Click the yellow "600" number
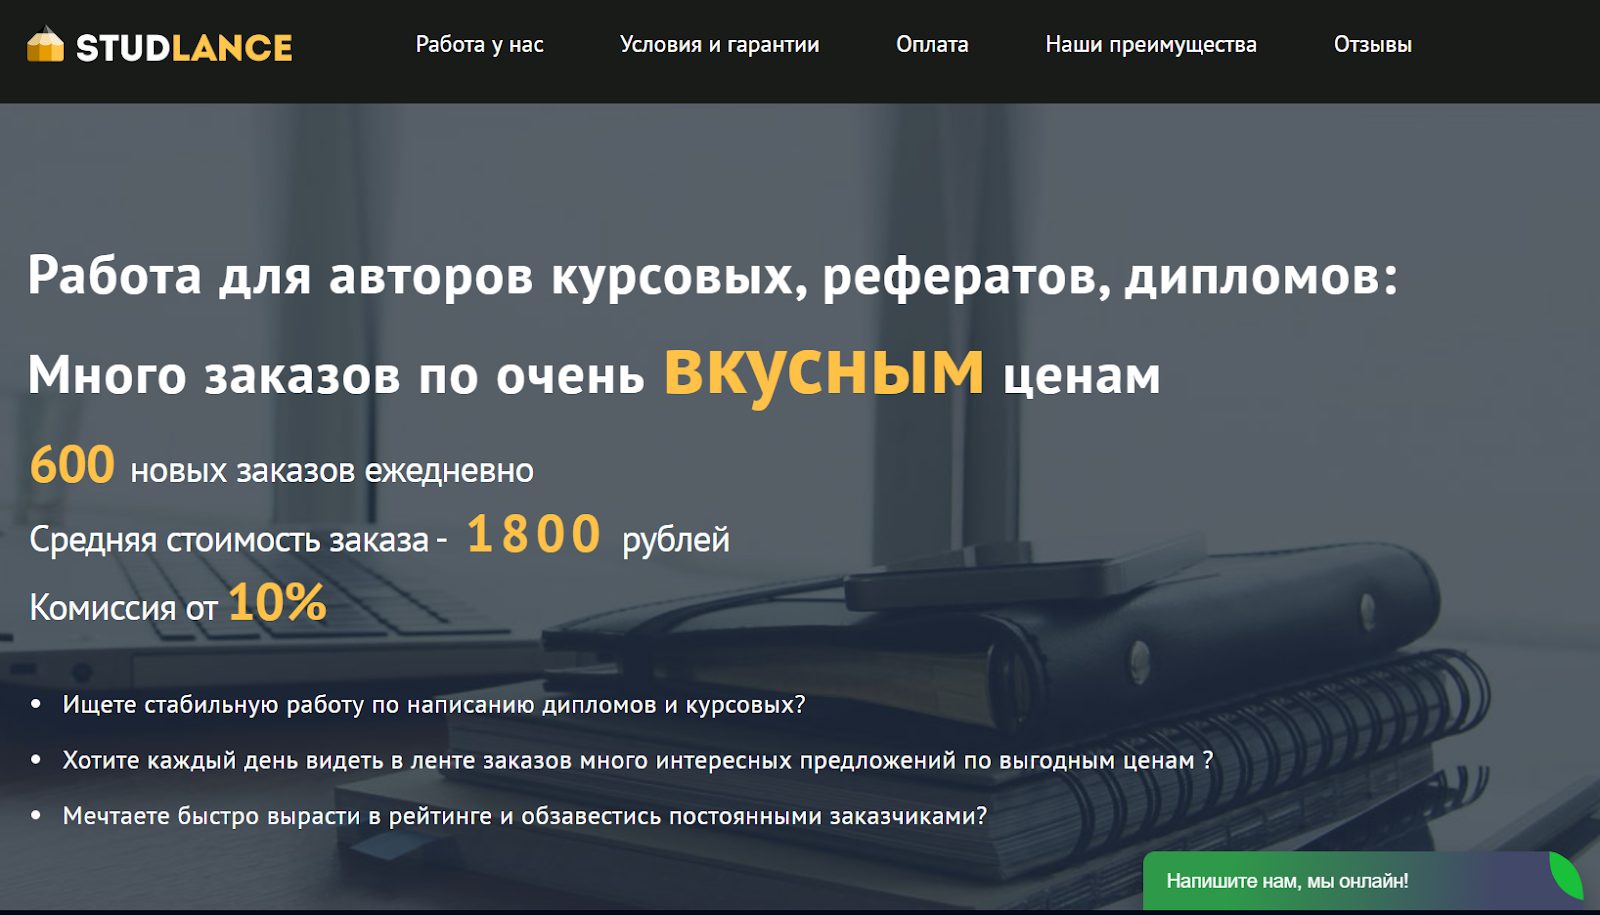1600x915 pixels. [72, 465]
